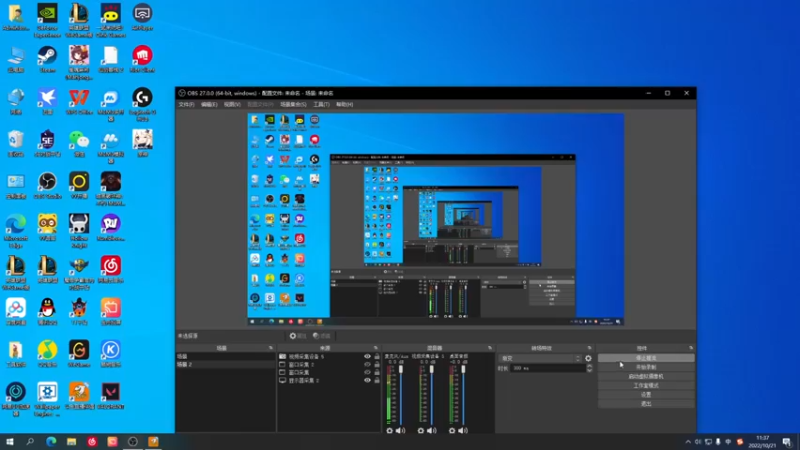Open the Scene Collection menu
The height and width of the screenshot is (450, 800).
[x=293, y=105]
